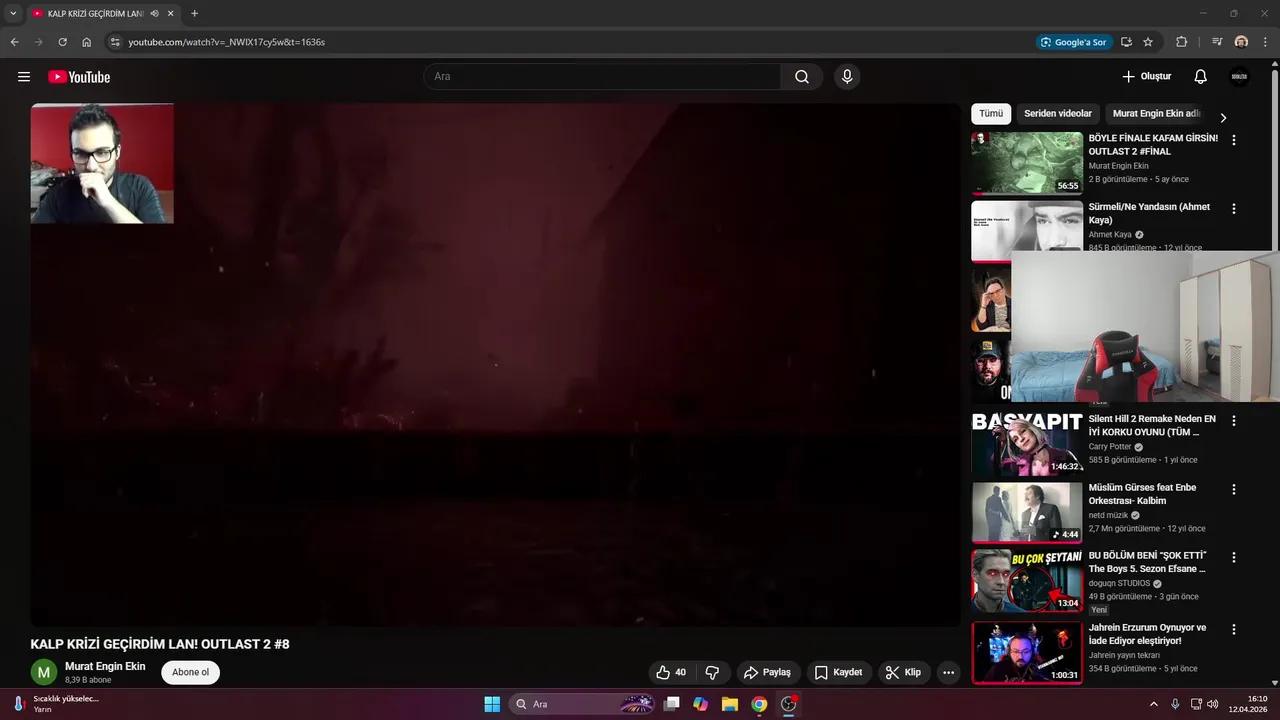
Task: Close the KALP KRİZİ YouTube tab
Action: (171, 13)
